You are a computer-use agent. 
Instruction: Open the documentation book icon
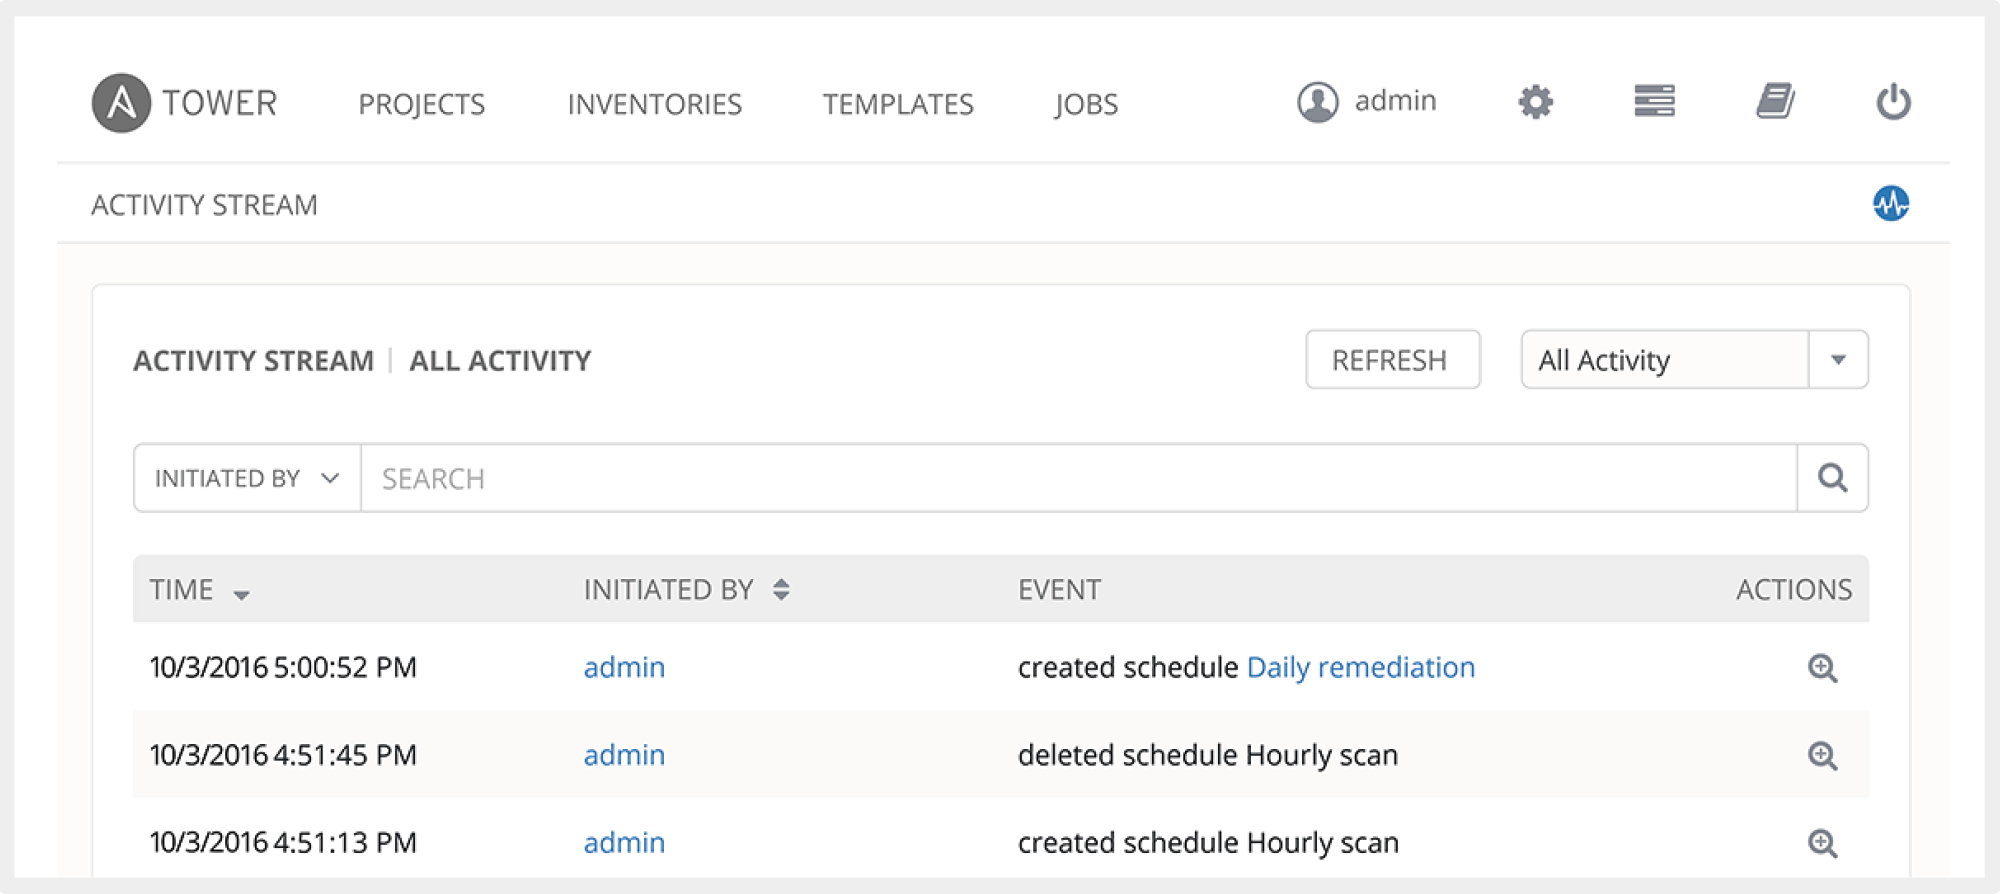click(x=1775, y=102)
